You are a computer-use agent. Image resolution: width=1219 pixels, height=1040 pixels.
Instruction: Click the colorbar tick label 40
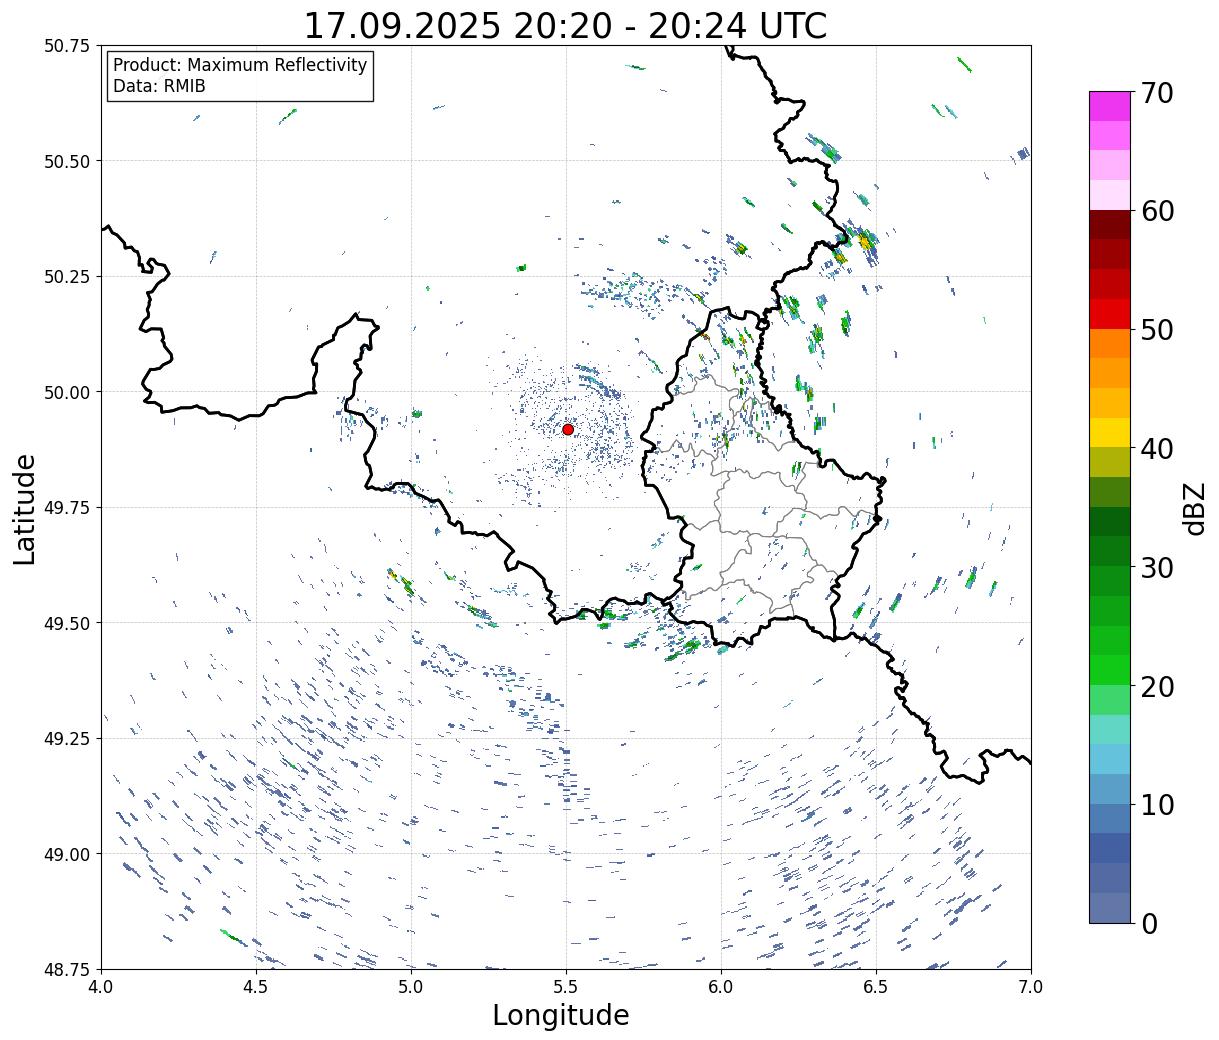[1156, 449]
